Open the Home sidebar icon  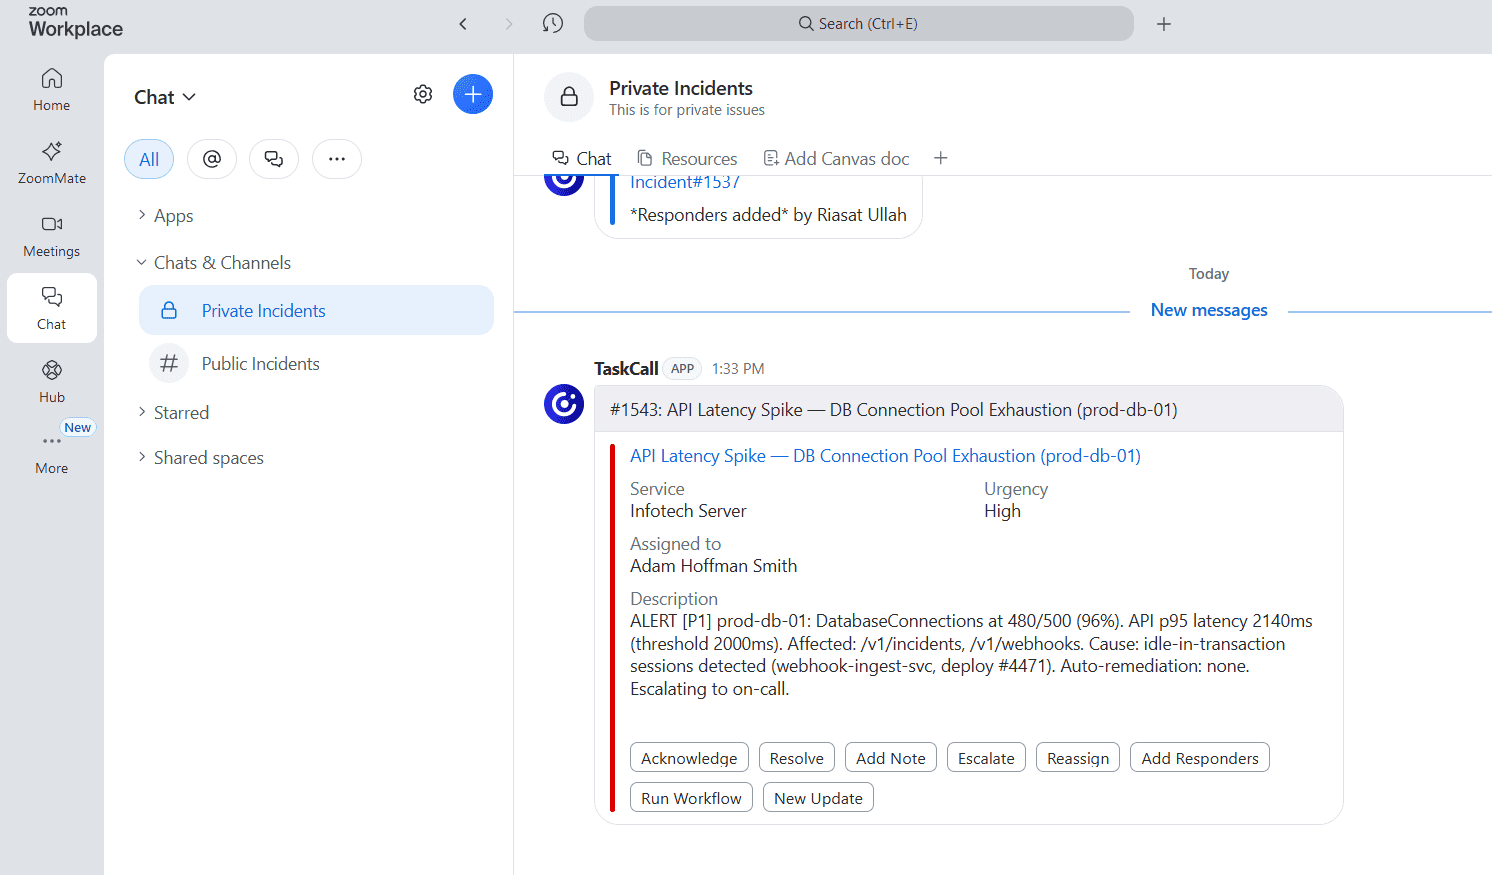coord(52,89)
